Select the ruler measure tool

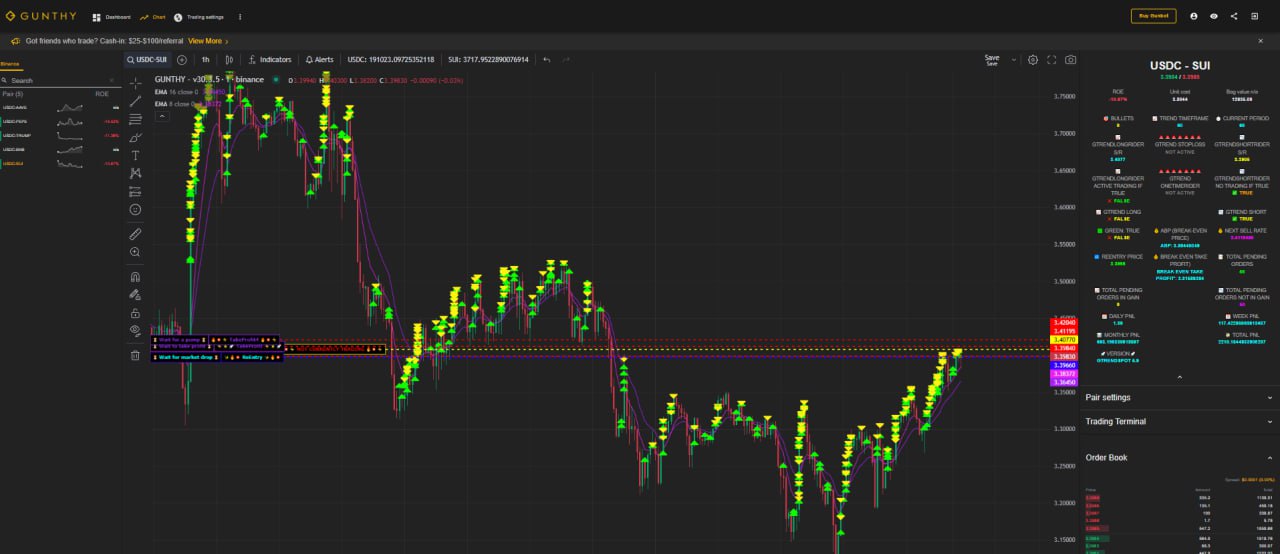click(x=135, y=233)
